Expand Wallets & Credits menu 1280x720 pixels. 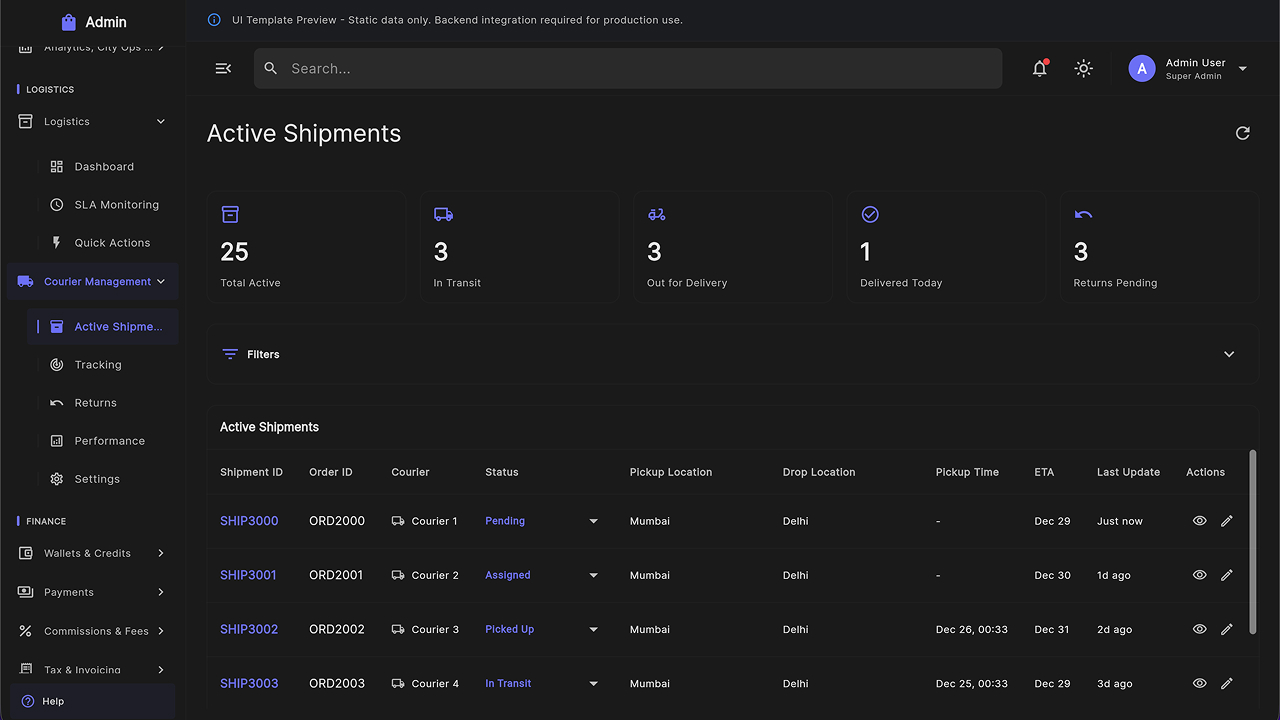click(92, 553)
